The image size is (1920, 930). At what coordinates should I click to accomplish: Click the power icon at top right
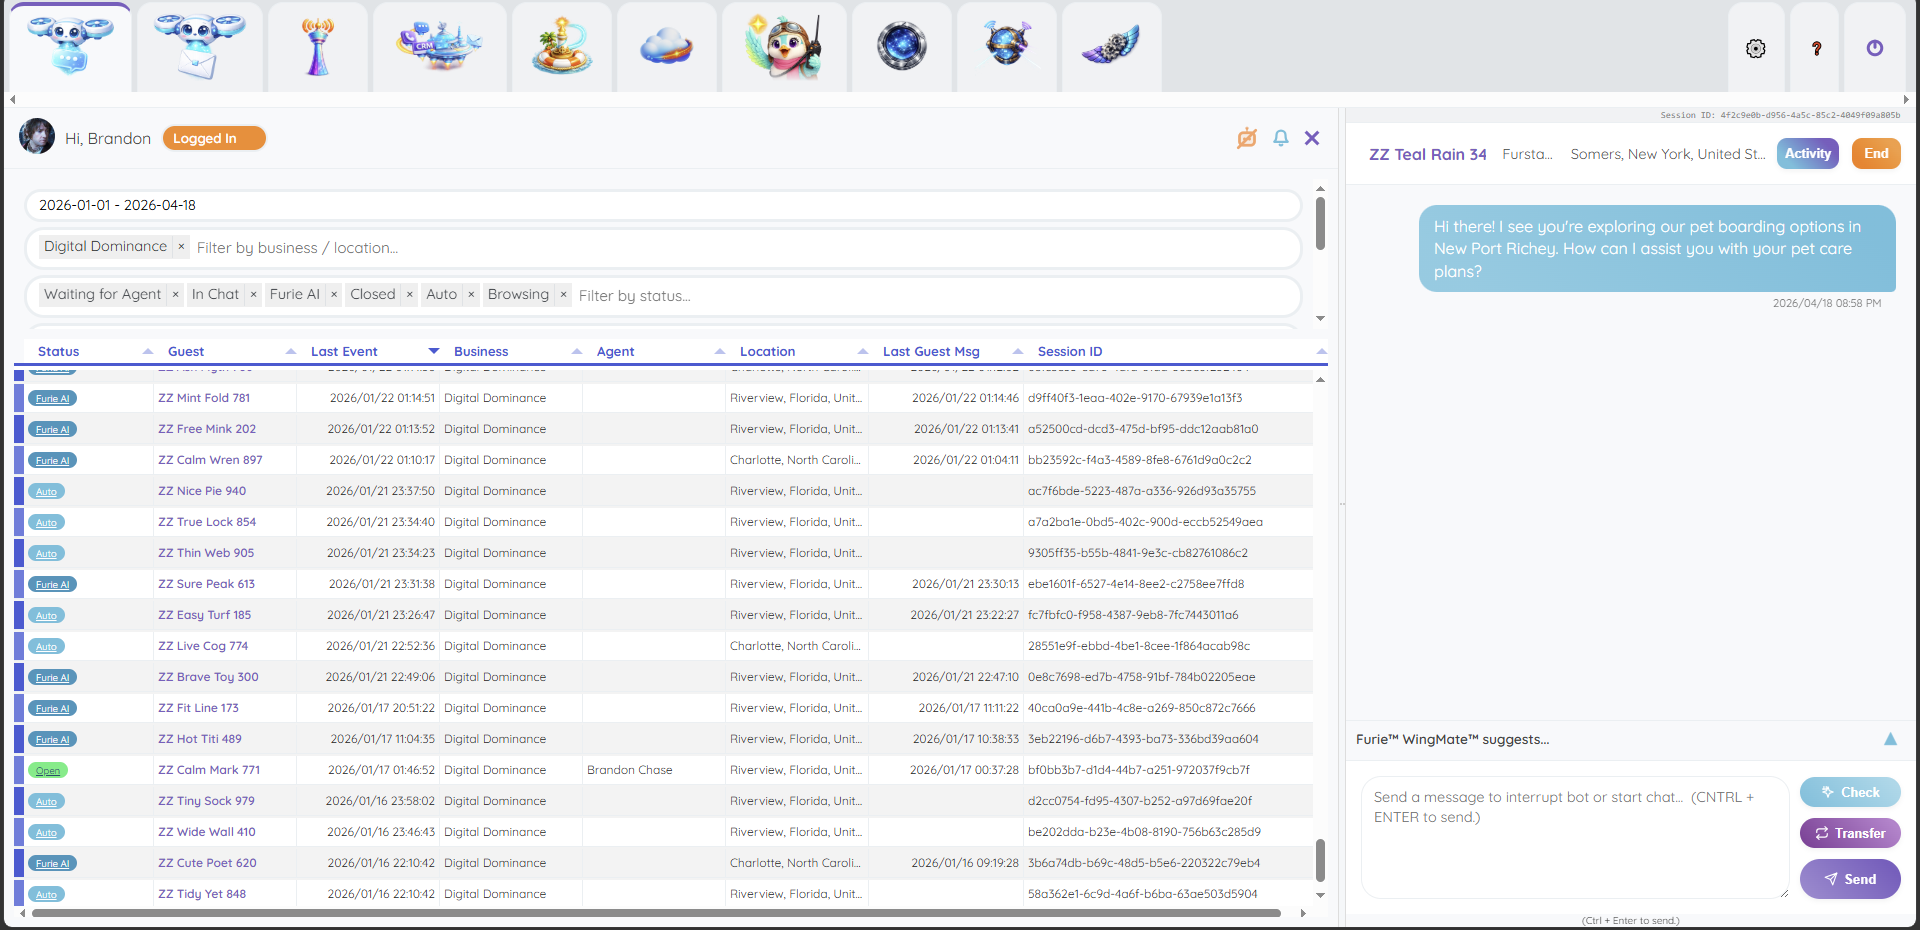click(x=1874, y=49)
